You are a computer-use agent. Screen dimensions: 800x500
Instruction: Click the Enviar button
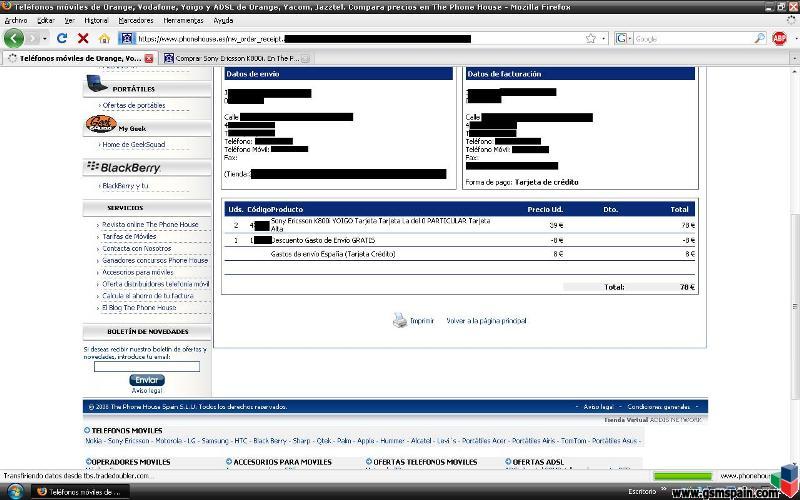pos(147,380)
